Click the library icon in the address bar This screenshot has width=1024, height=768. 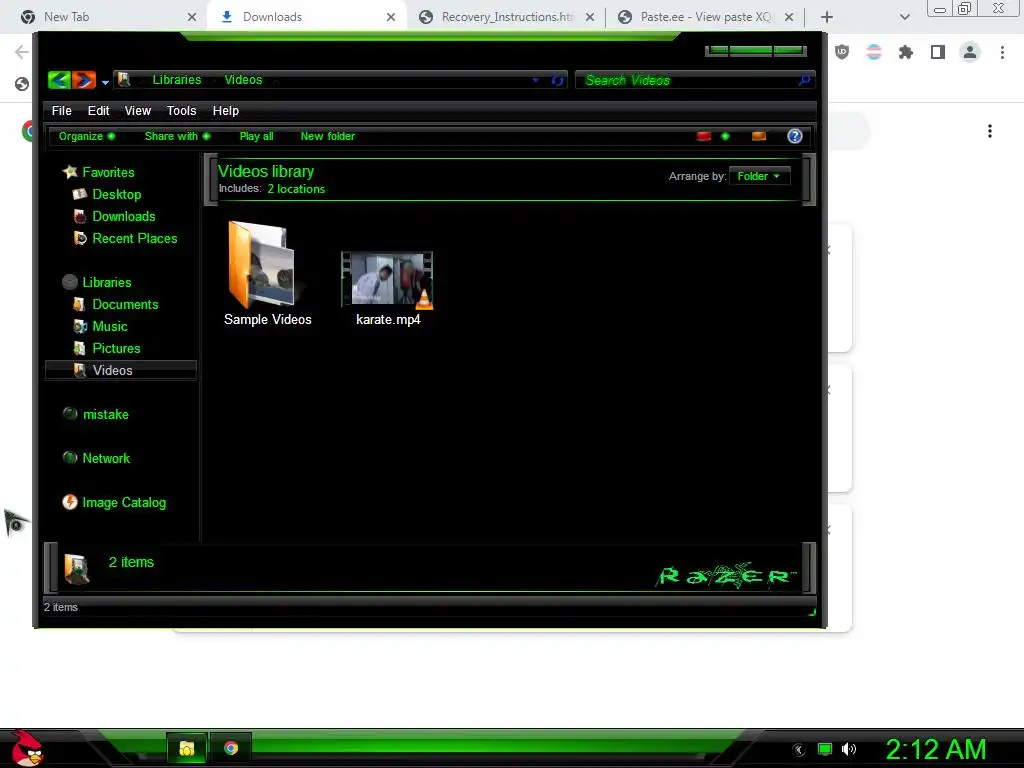point(124,80)
